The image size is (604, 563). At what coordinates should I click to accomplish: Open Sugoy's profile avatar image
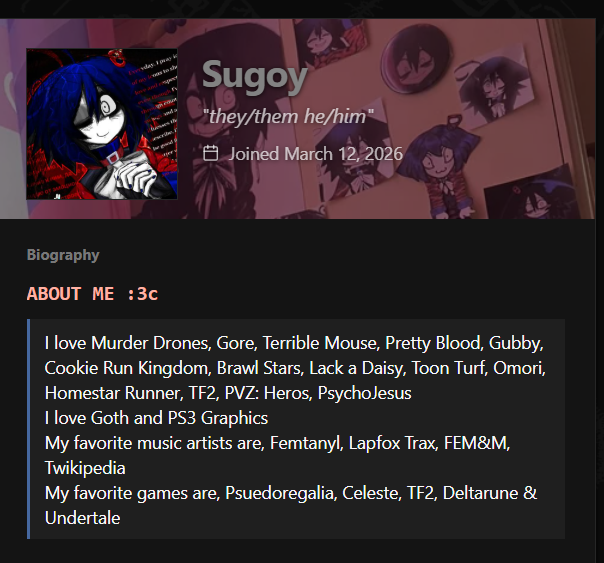coord(102,124)
